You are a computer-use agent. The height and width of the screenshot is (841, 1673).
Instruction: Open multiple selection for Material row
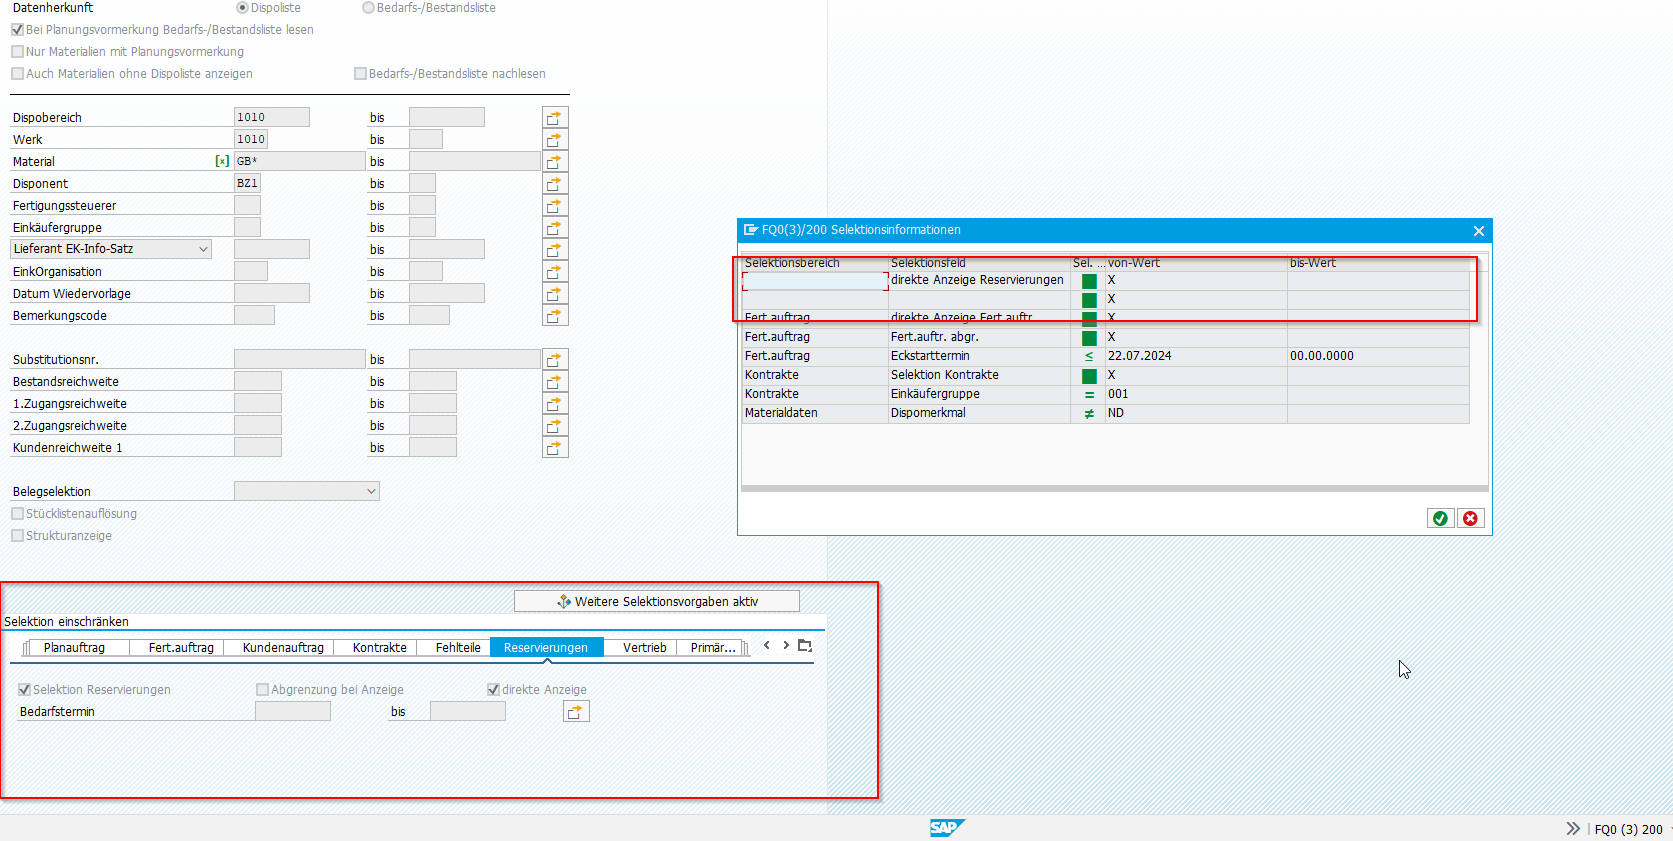(554, 162)
